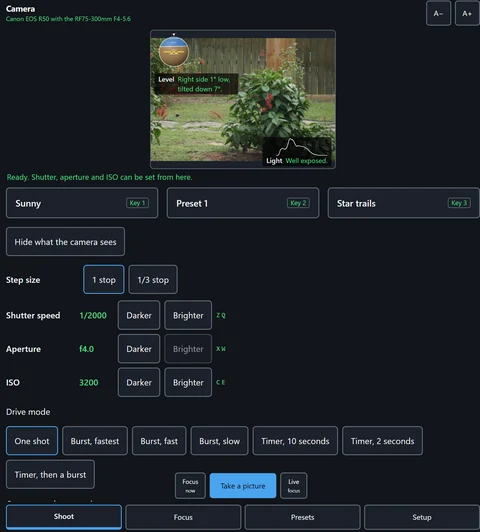Open the Presets tab
480x532 pixels.
(302, 517)
